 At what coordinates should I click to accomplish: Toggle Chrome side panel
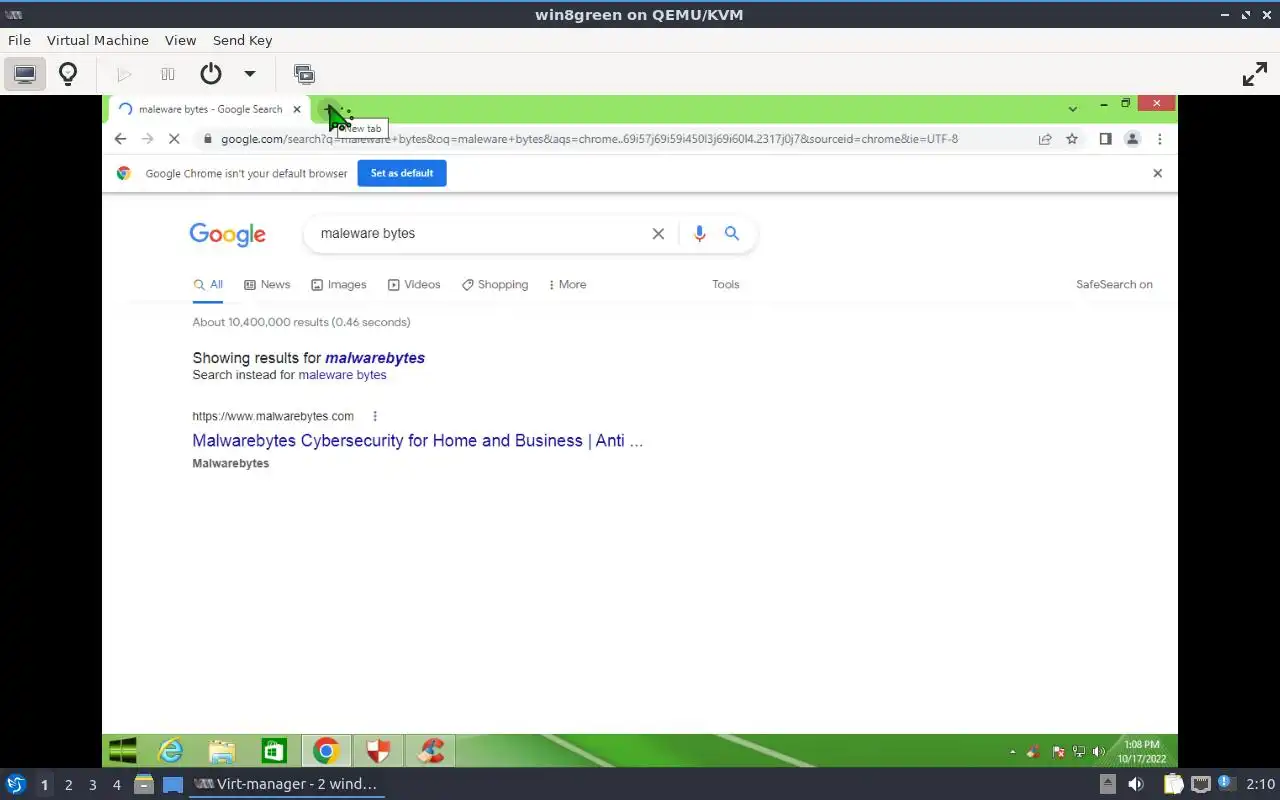coord(1105,139)
